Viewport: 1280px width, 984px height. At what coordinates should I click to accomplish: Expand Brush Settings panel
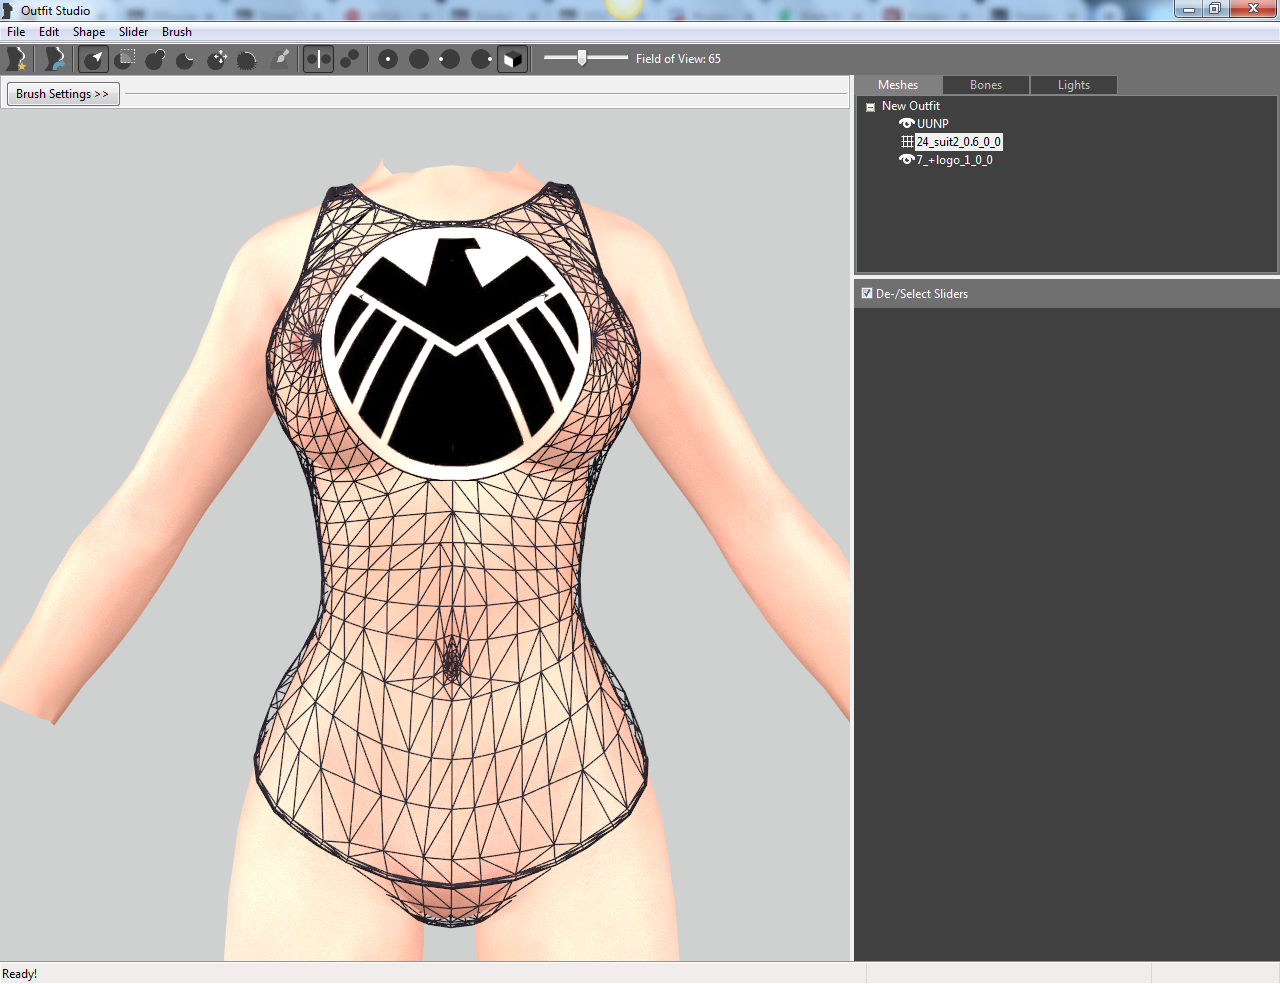(63, 94)
